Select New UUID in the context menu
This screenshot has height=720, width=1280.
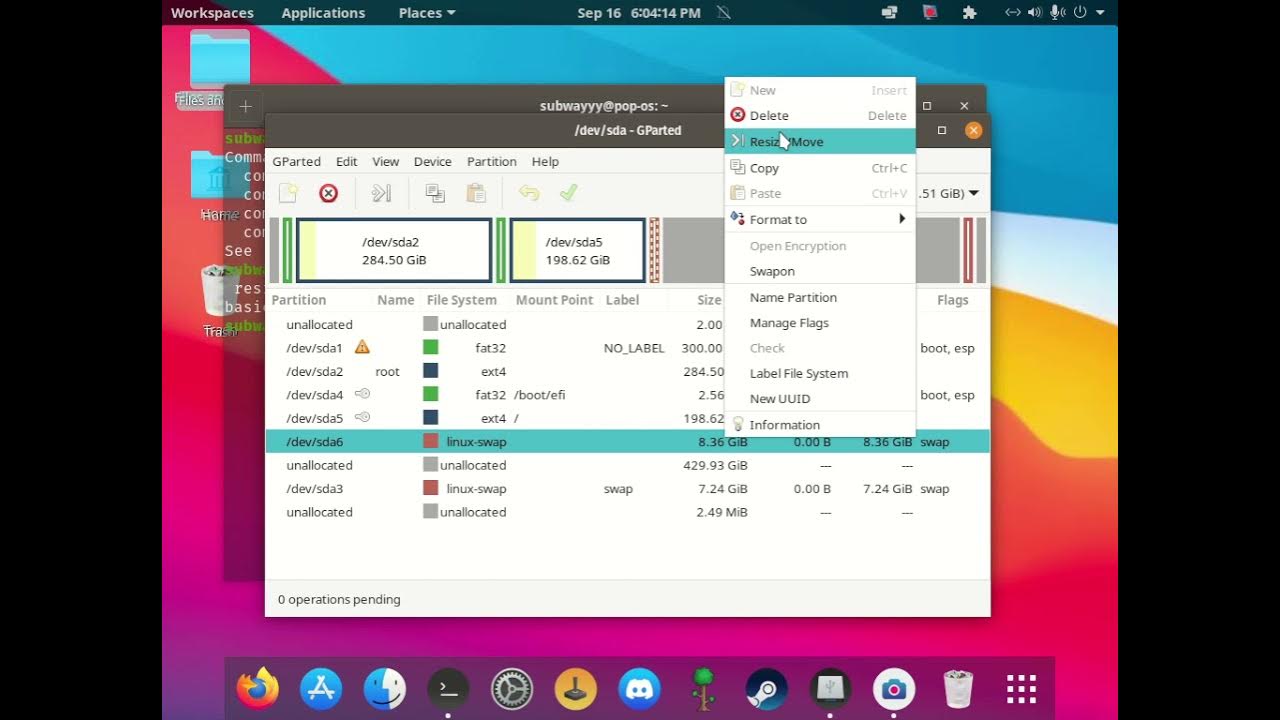click(820, 398)
